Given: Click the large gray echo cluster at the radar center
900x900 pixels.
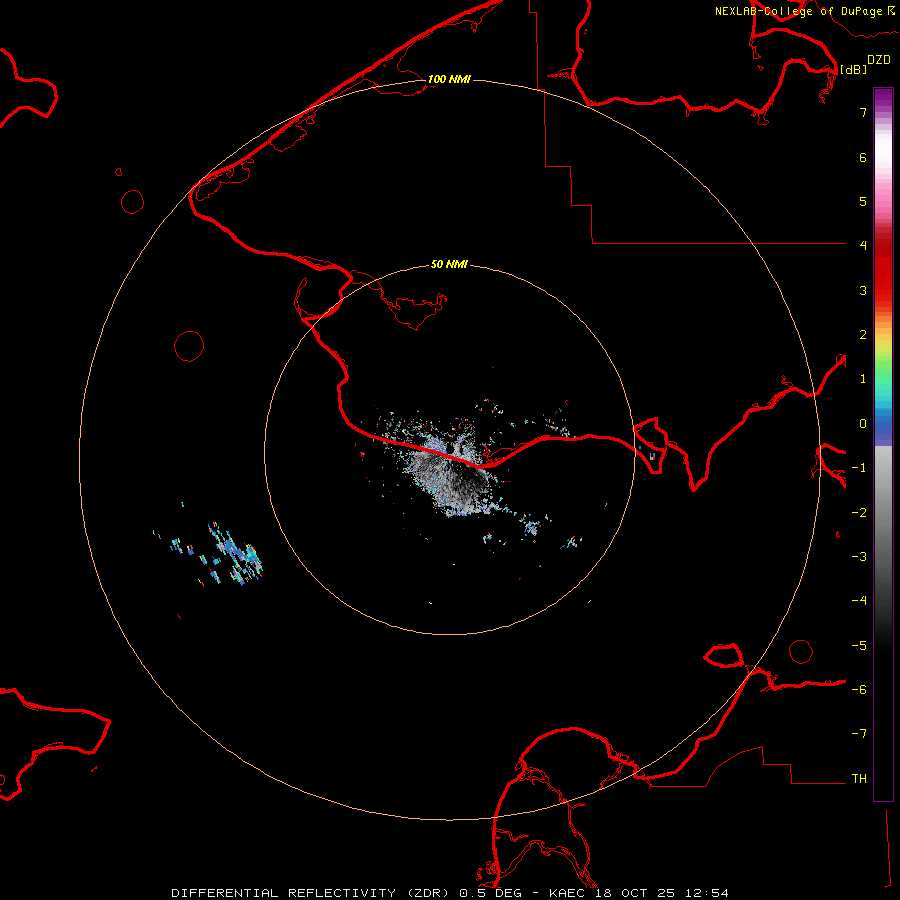Looking at the screenshot, I should click(451, 476).
